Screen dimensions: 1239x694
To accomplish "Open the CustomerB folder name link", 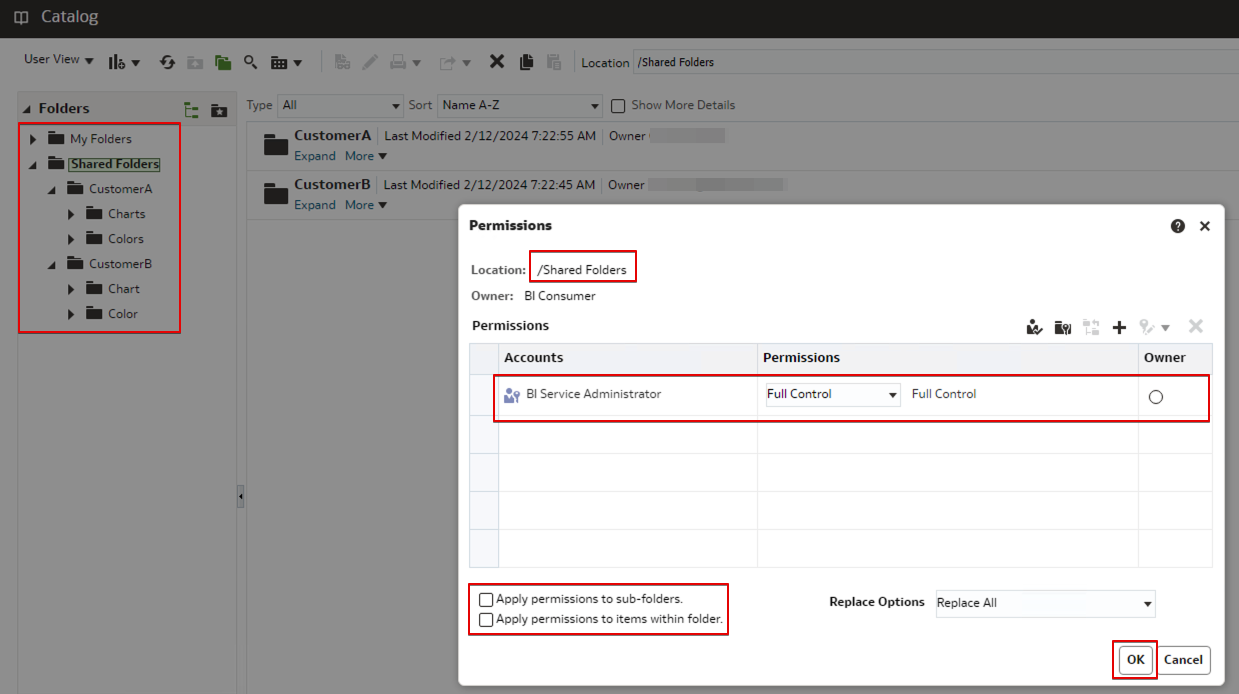I will pos(332,184).
